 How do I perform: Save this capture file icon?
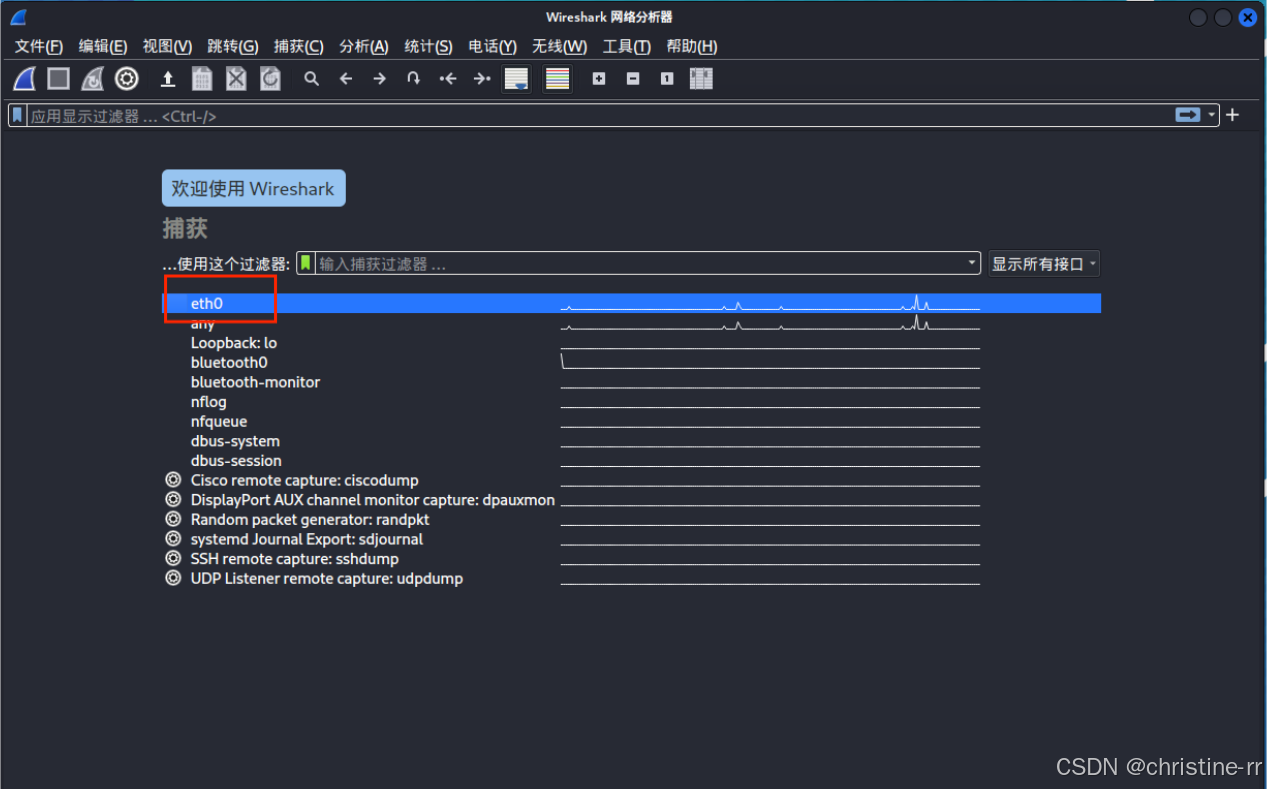[202, 79]
